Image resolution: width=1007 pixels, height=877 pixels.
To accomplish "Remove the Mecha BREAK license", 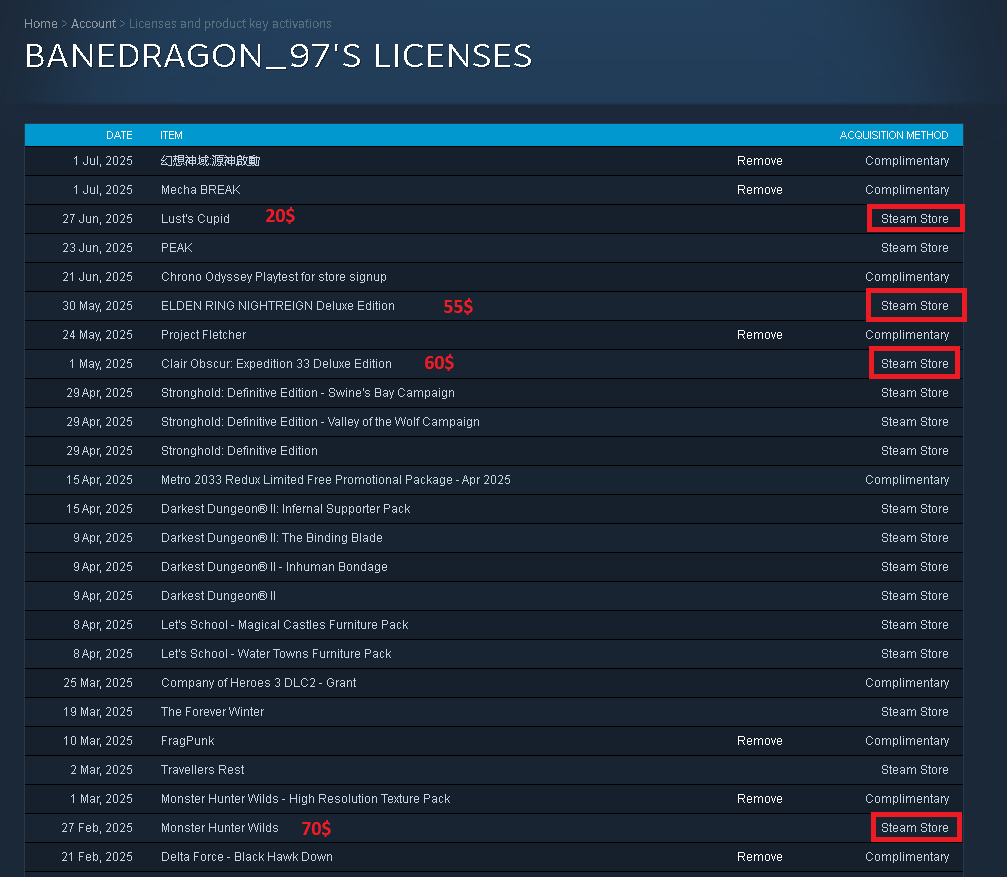I will click(x=759, y=189).
